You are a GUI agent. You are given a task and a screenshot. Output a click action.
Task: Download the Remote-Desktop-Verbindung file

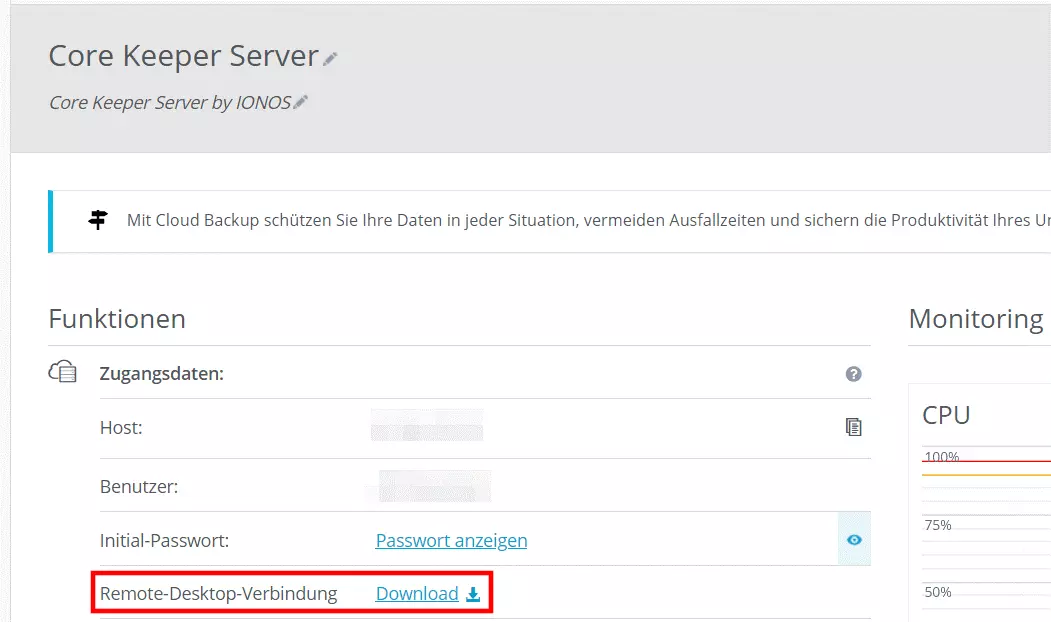[417, 594]
